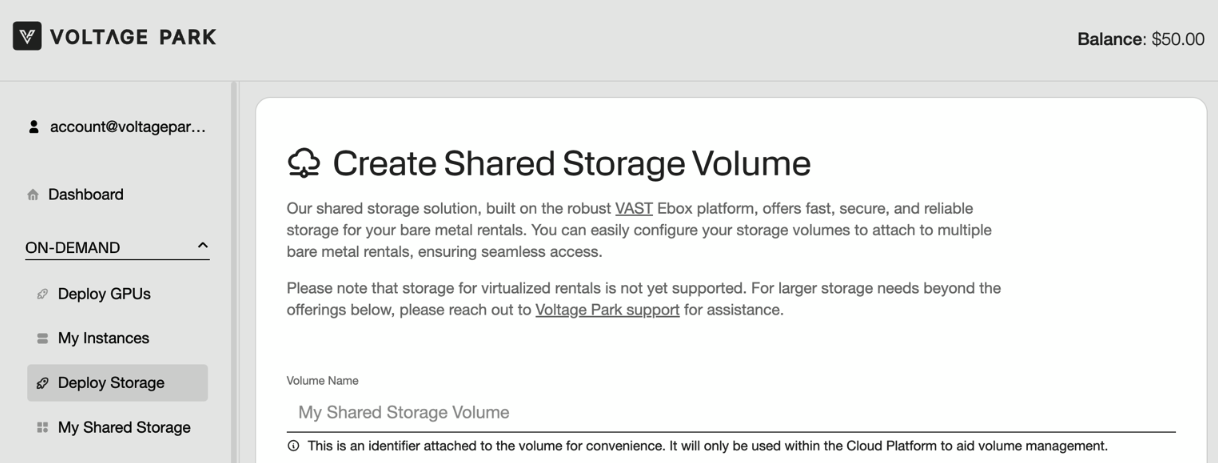1218x463 pixels.
Task: Click the sidebar vertical scrollbar
Action: 234,270
